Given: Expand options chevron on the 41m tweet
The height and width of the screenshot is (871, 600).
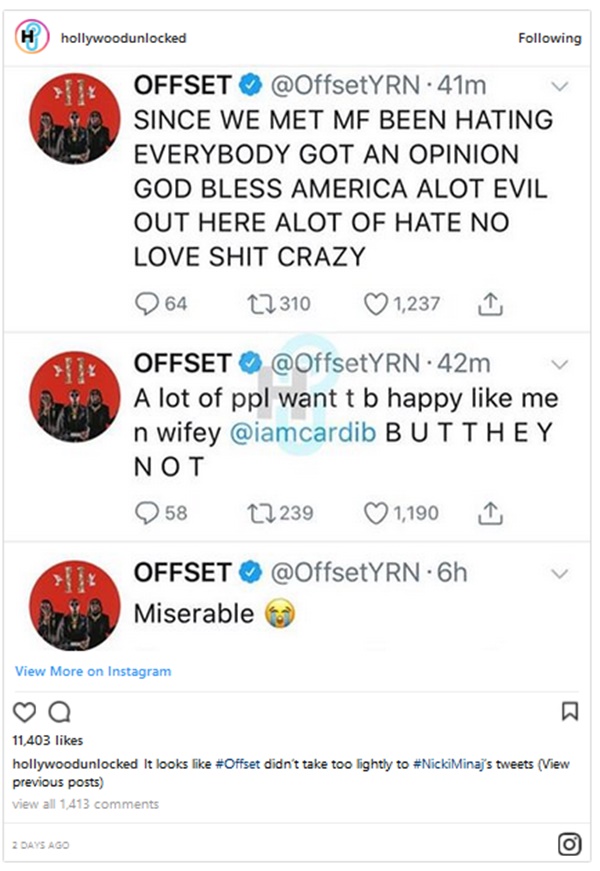Looking at the screenshot, I should (x=561, y=86).
